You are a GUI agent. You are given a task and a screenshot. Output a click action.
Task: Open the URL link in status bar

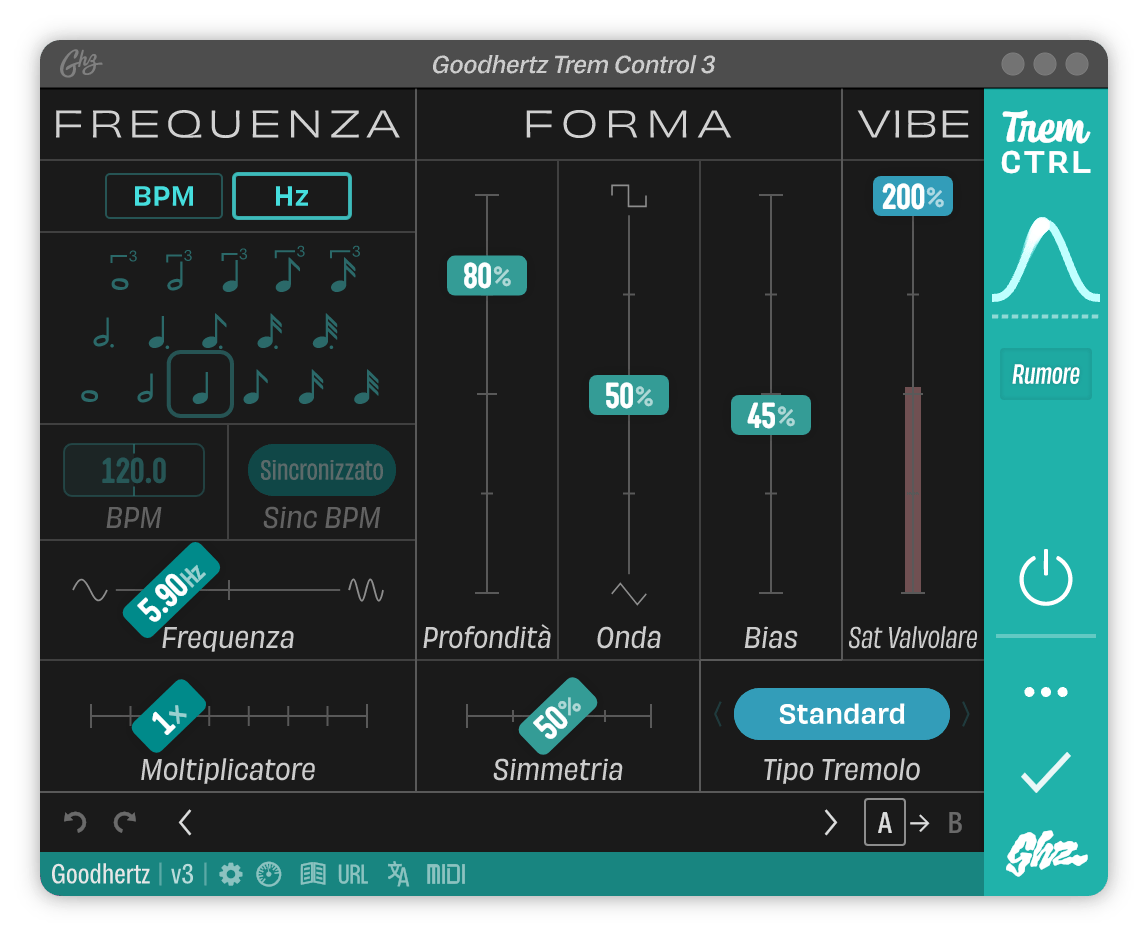click(x=352, y=874)
